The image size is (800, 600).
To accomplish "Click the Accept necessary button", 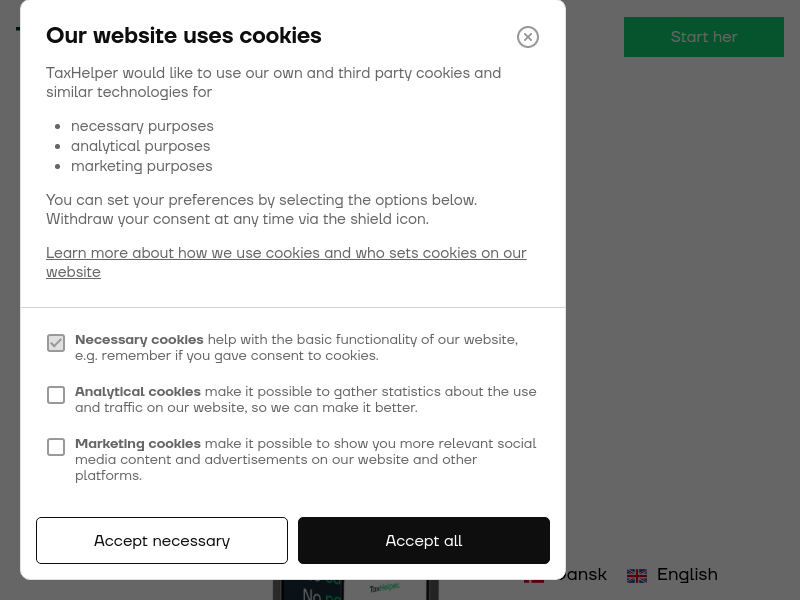I will (x=162, y=540).
